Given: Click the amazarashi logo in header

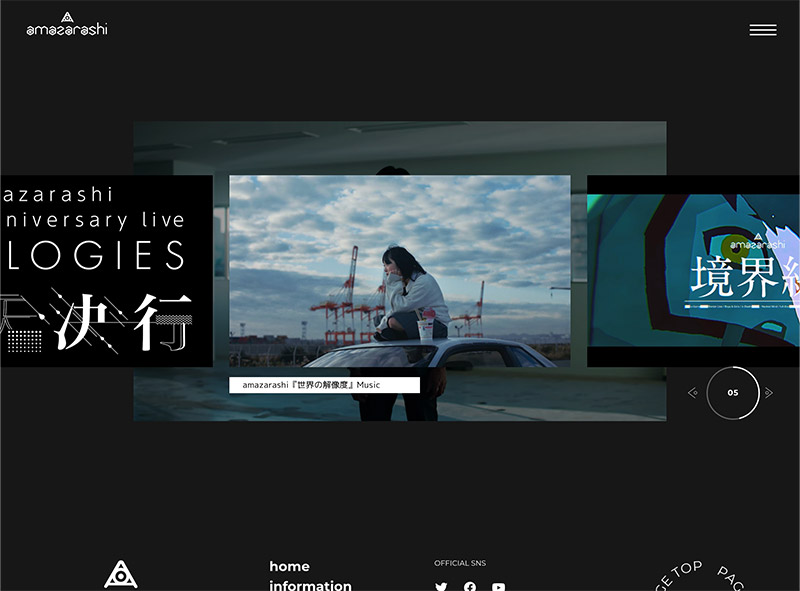Looking at the screenshot, I should 67,24.
